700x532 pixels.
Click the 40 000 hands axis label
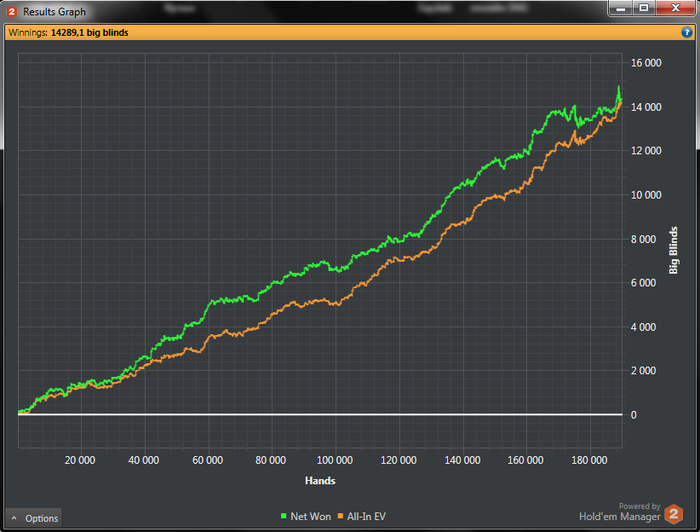[x=144, y=460]
